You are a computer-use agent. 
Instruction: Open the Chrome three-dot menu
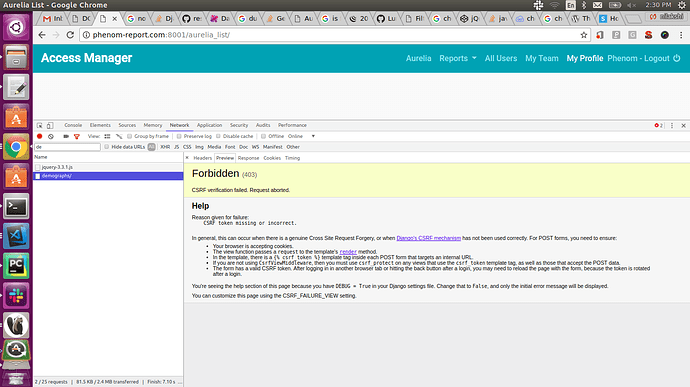click(x=681, y=35)
